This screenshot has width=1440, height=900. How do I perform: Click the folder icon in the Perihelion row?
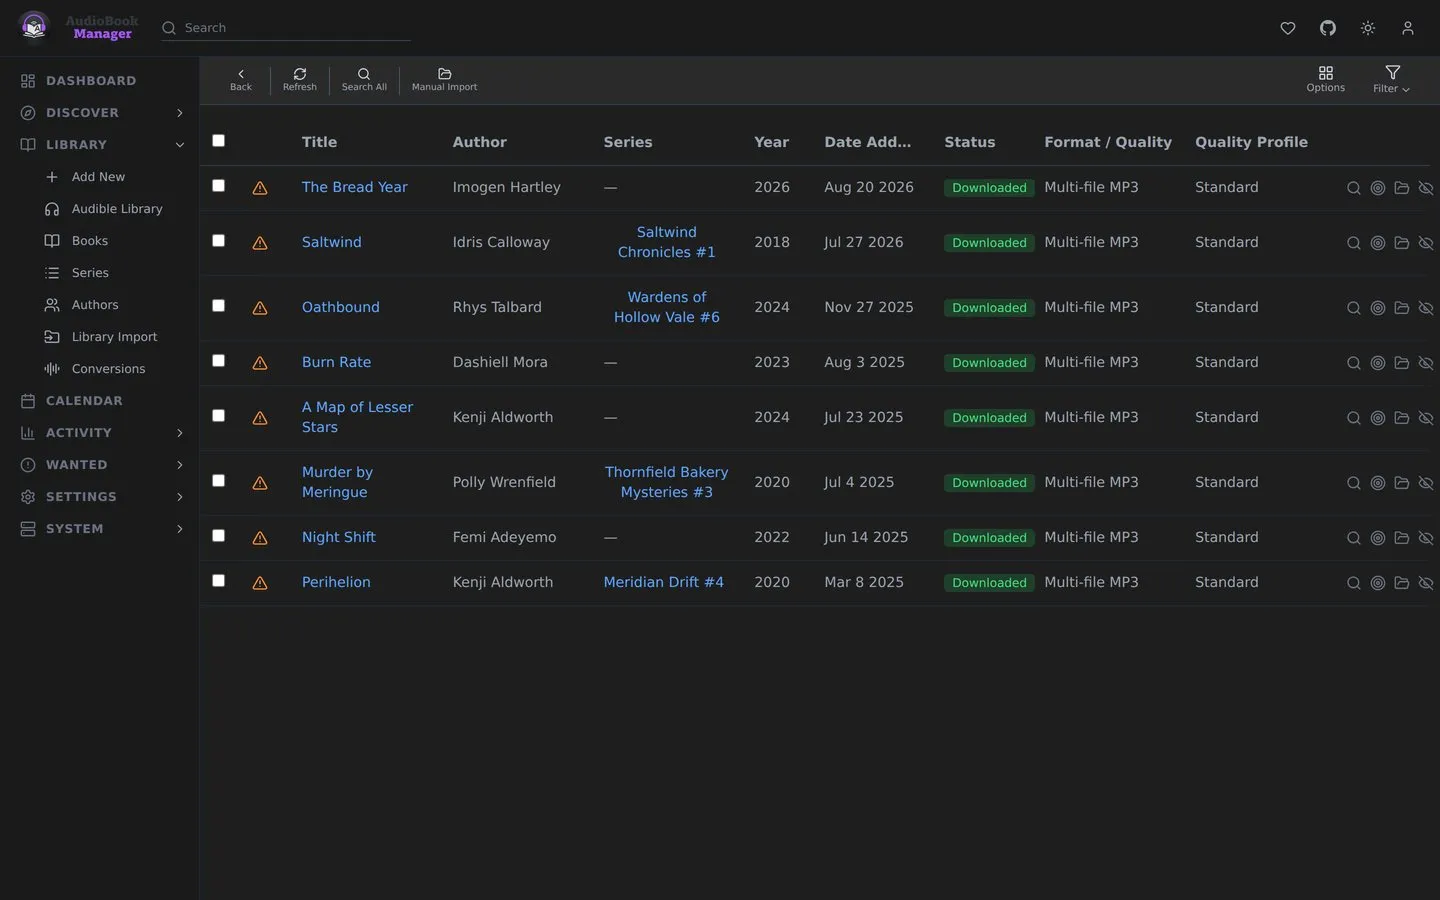coord(1401,583)
